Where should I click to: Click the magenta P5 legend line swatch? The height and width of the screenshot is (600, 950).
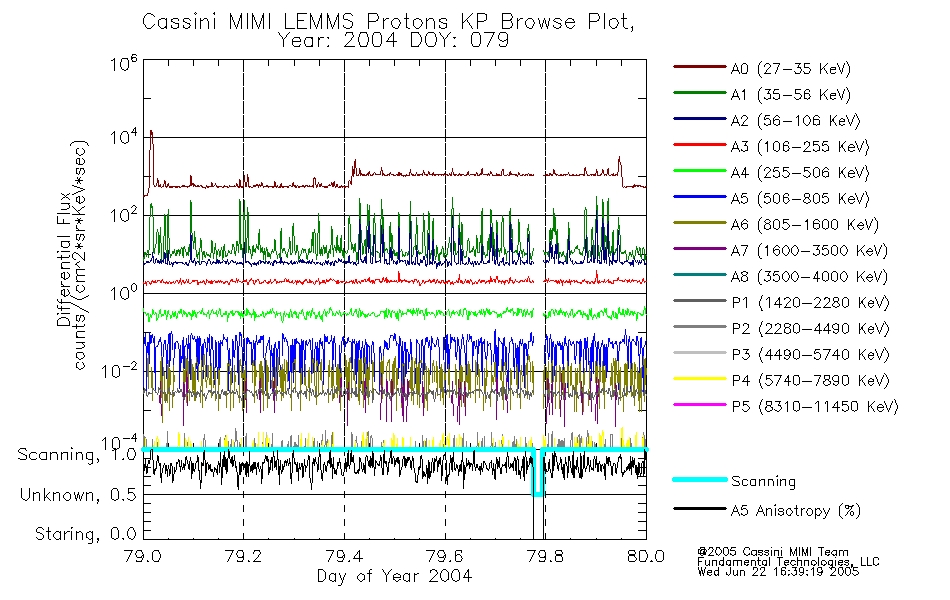(x=700, y=405)
